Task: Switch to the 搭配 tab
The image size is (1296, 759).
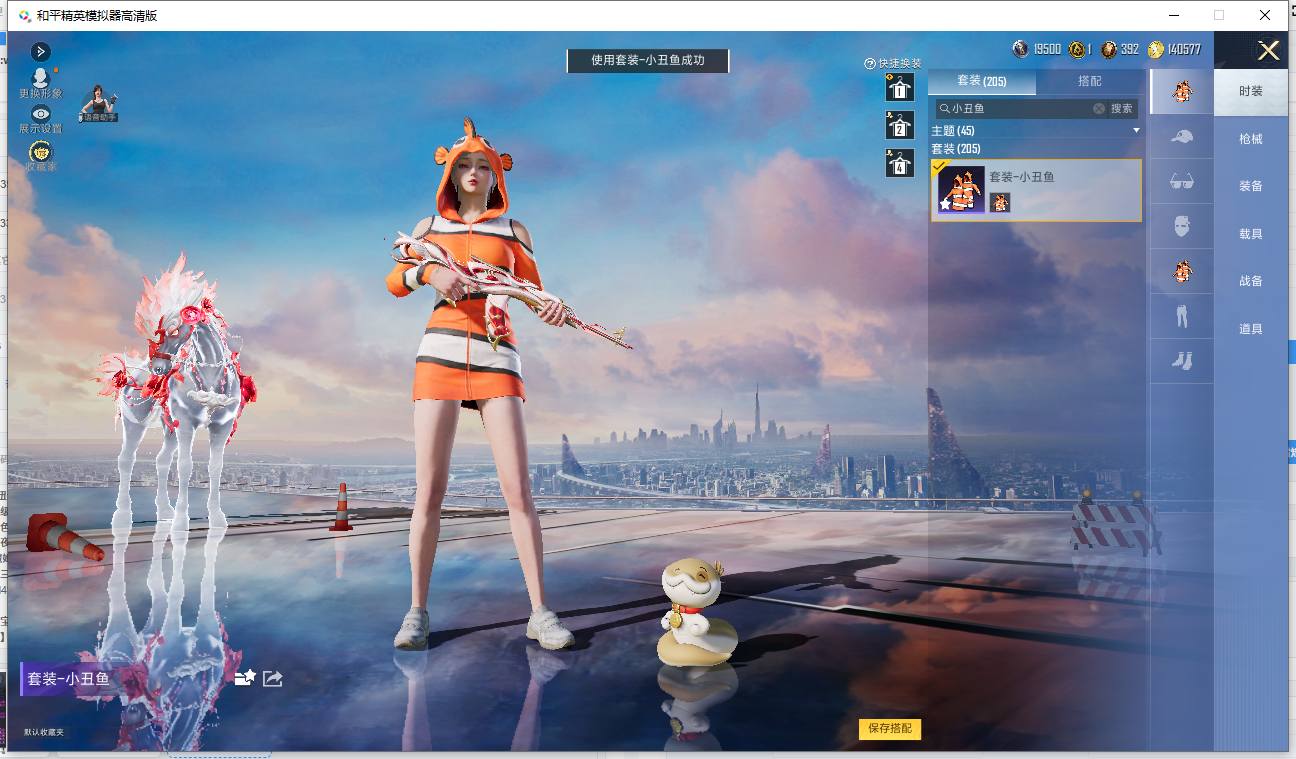Action: [1090, 81]
